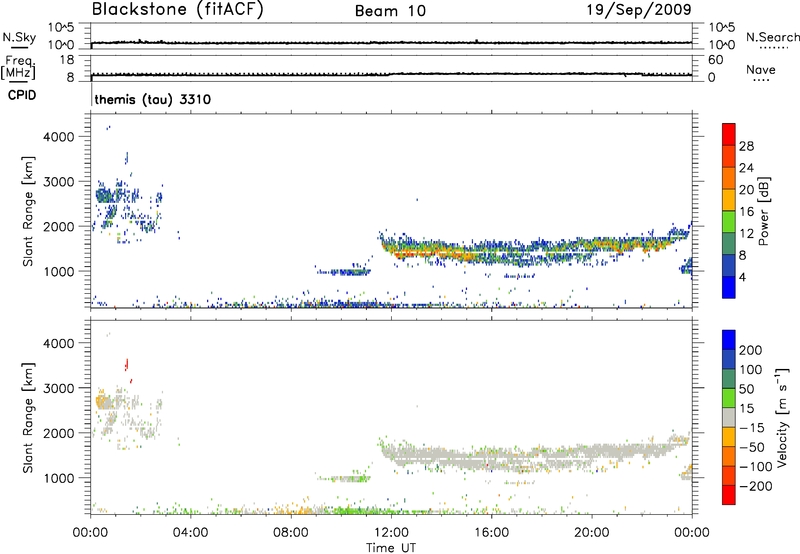Click the '60' right tick of Nave axis
This screenshot has height=554, width=800.
[x=715, y=60]
